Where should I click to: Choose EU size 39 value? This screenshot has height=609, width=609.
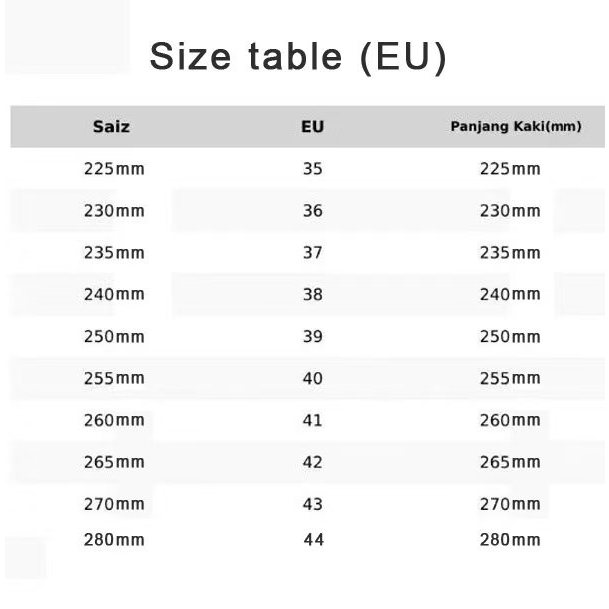(x=312, y=337)
